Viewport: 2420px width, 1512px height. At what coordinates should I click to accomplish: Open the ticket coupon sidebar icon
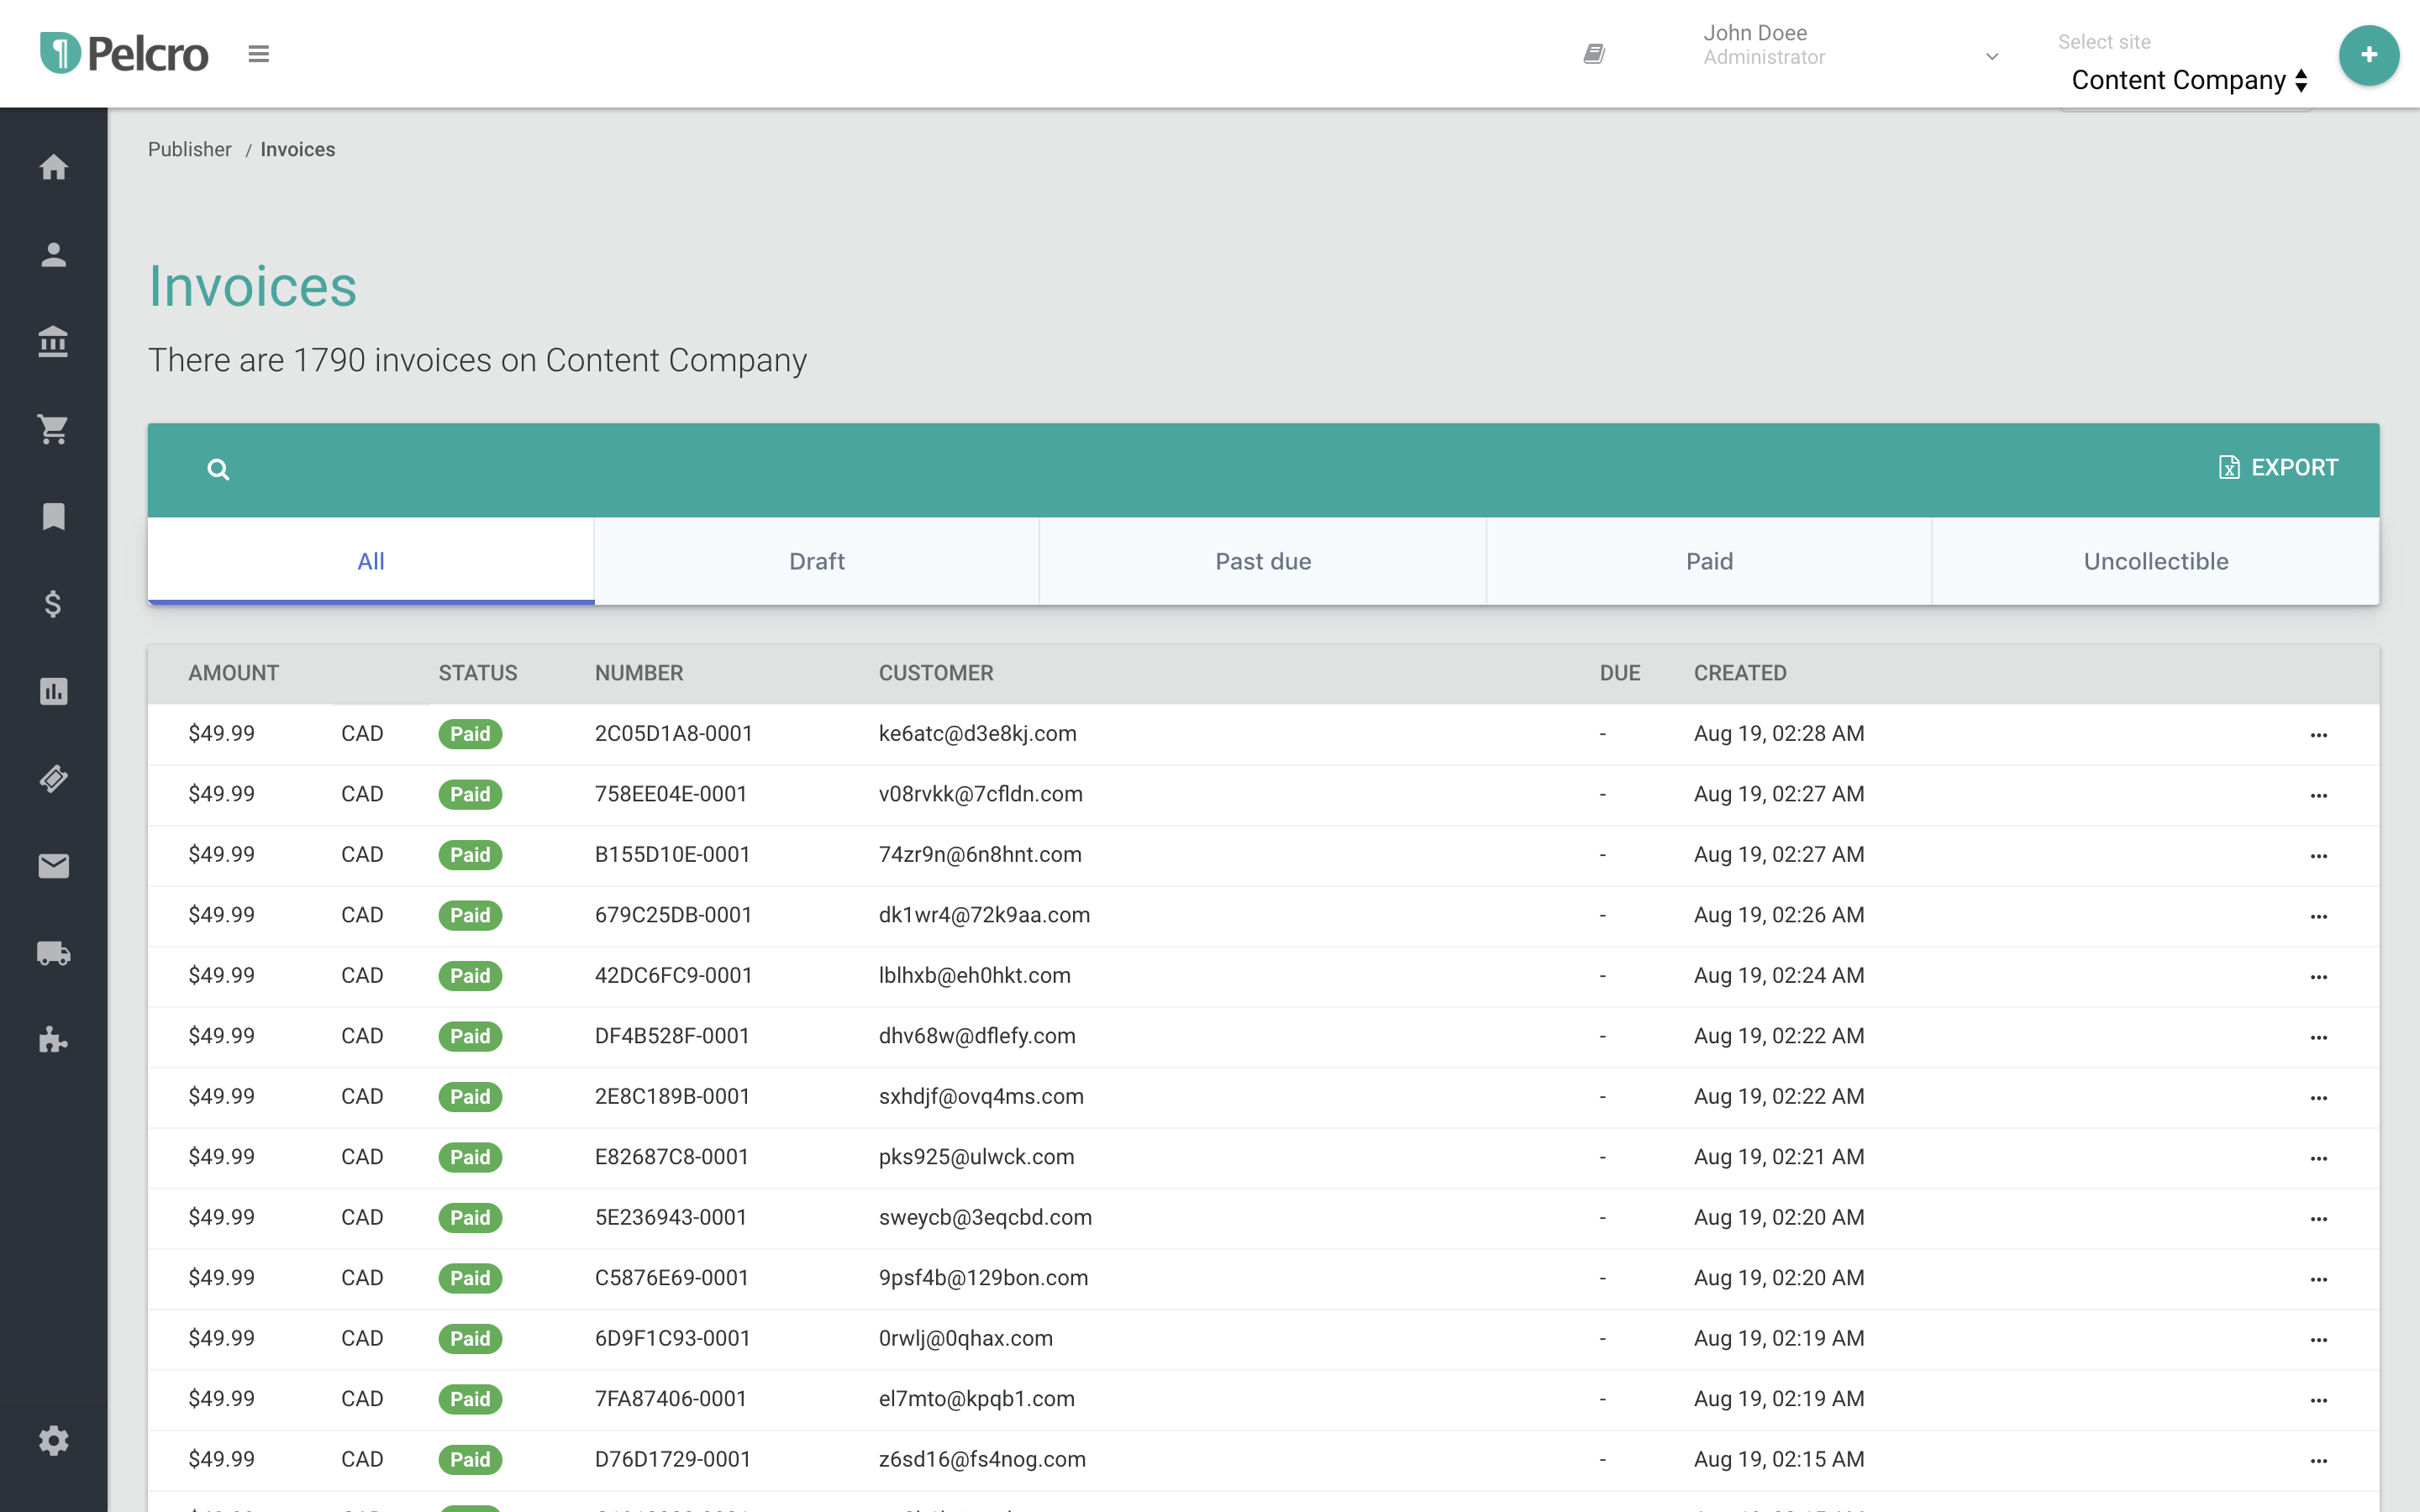click(54, 778)
